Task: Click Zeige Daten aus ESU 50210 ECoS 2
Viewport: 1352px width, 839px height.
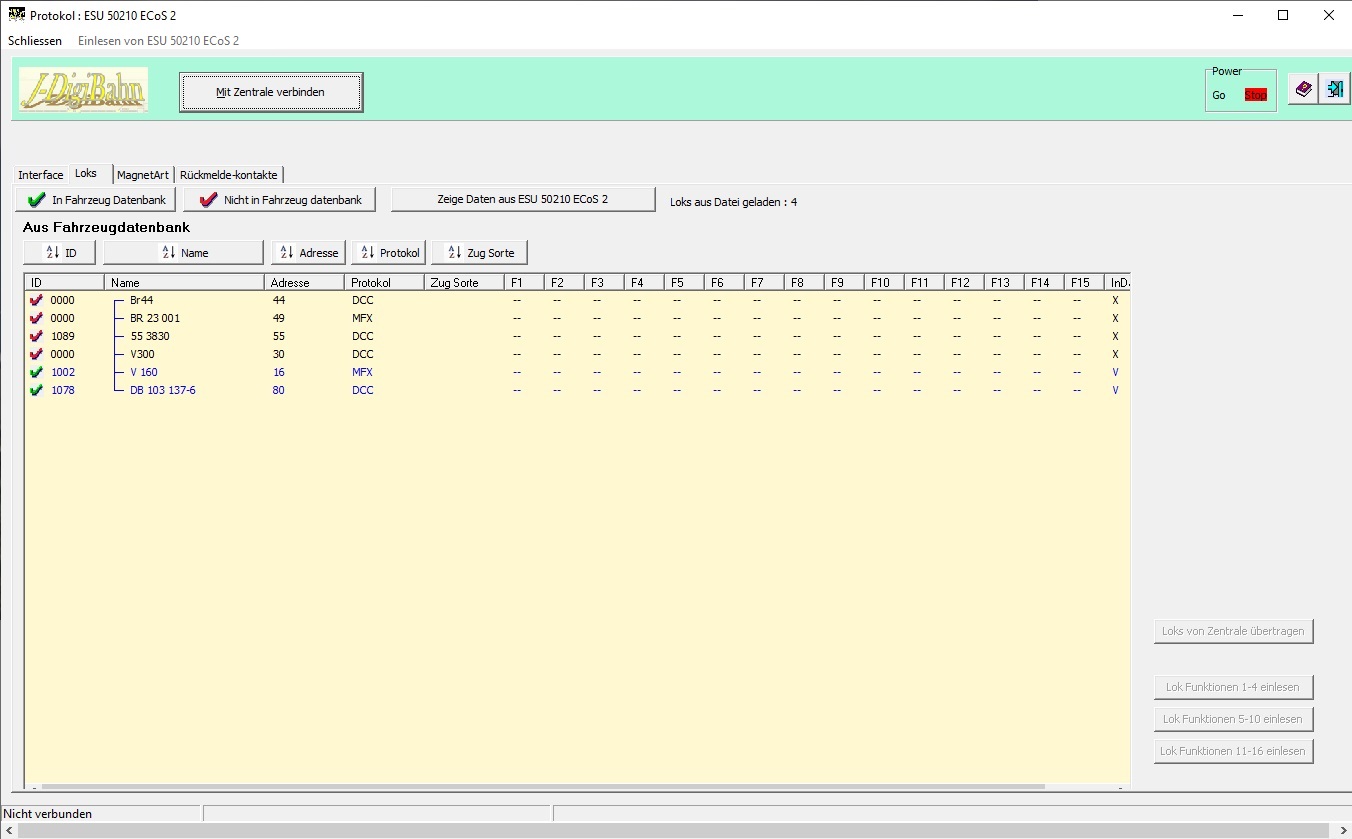Action: pyautogui.click(x=523, y=199)
